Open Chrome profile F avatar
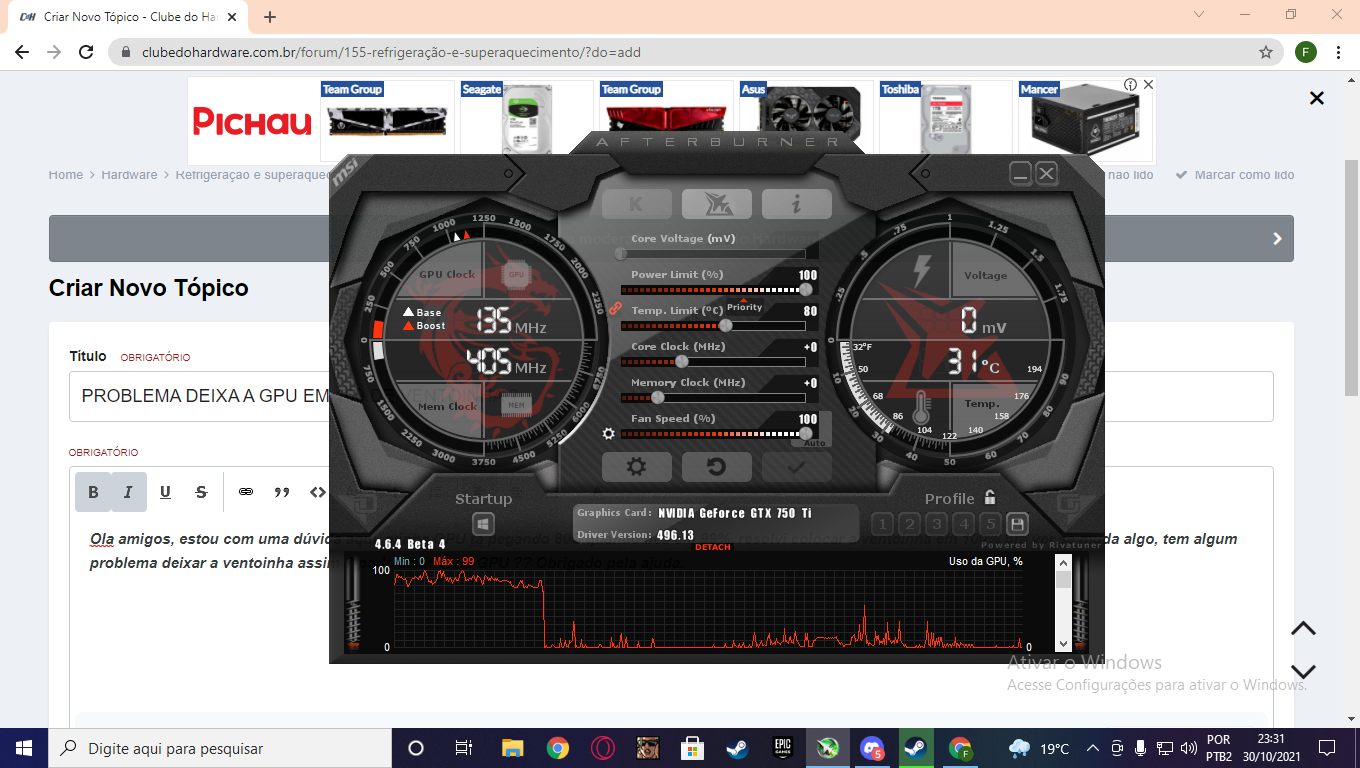The width and height of the screenshot is (1360, 768). (x=1305, y=52)
